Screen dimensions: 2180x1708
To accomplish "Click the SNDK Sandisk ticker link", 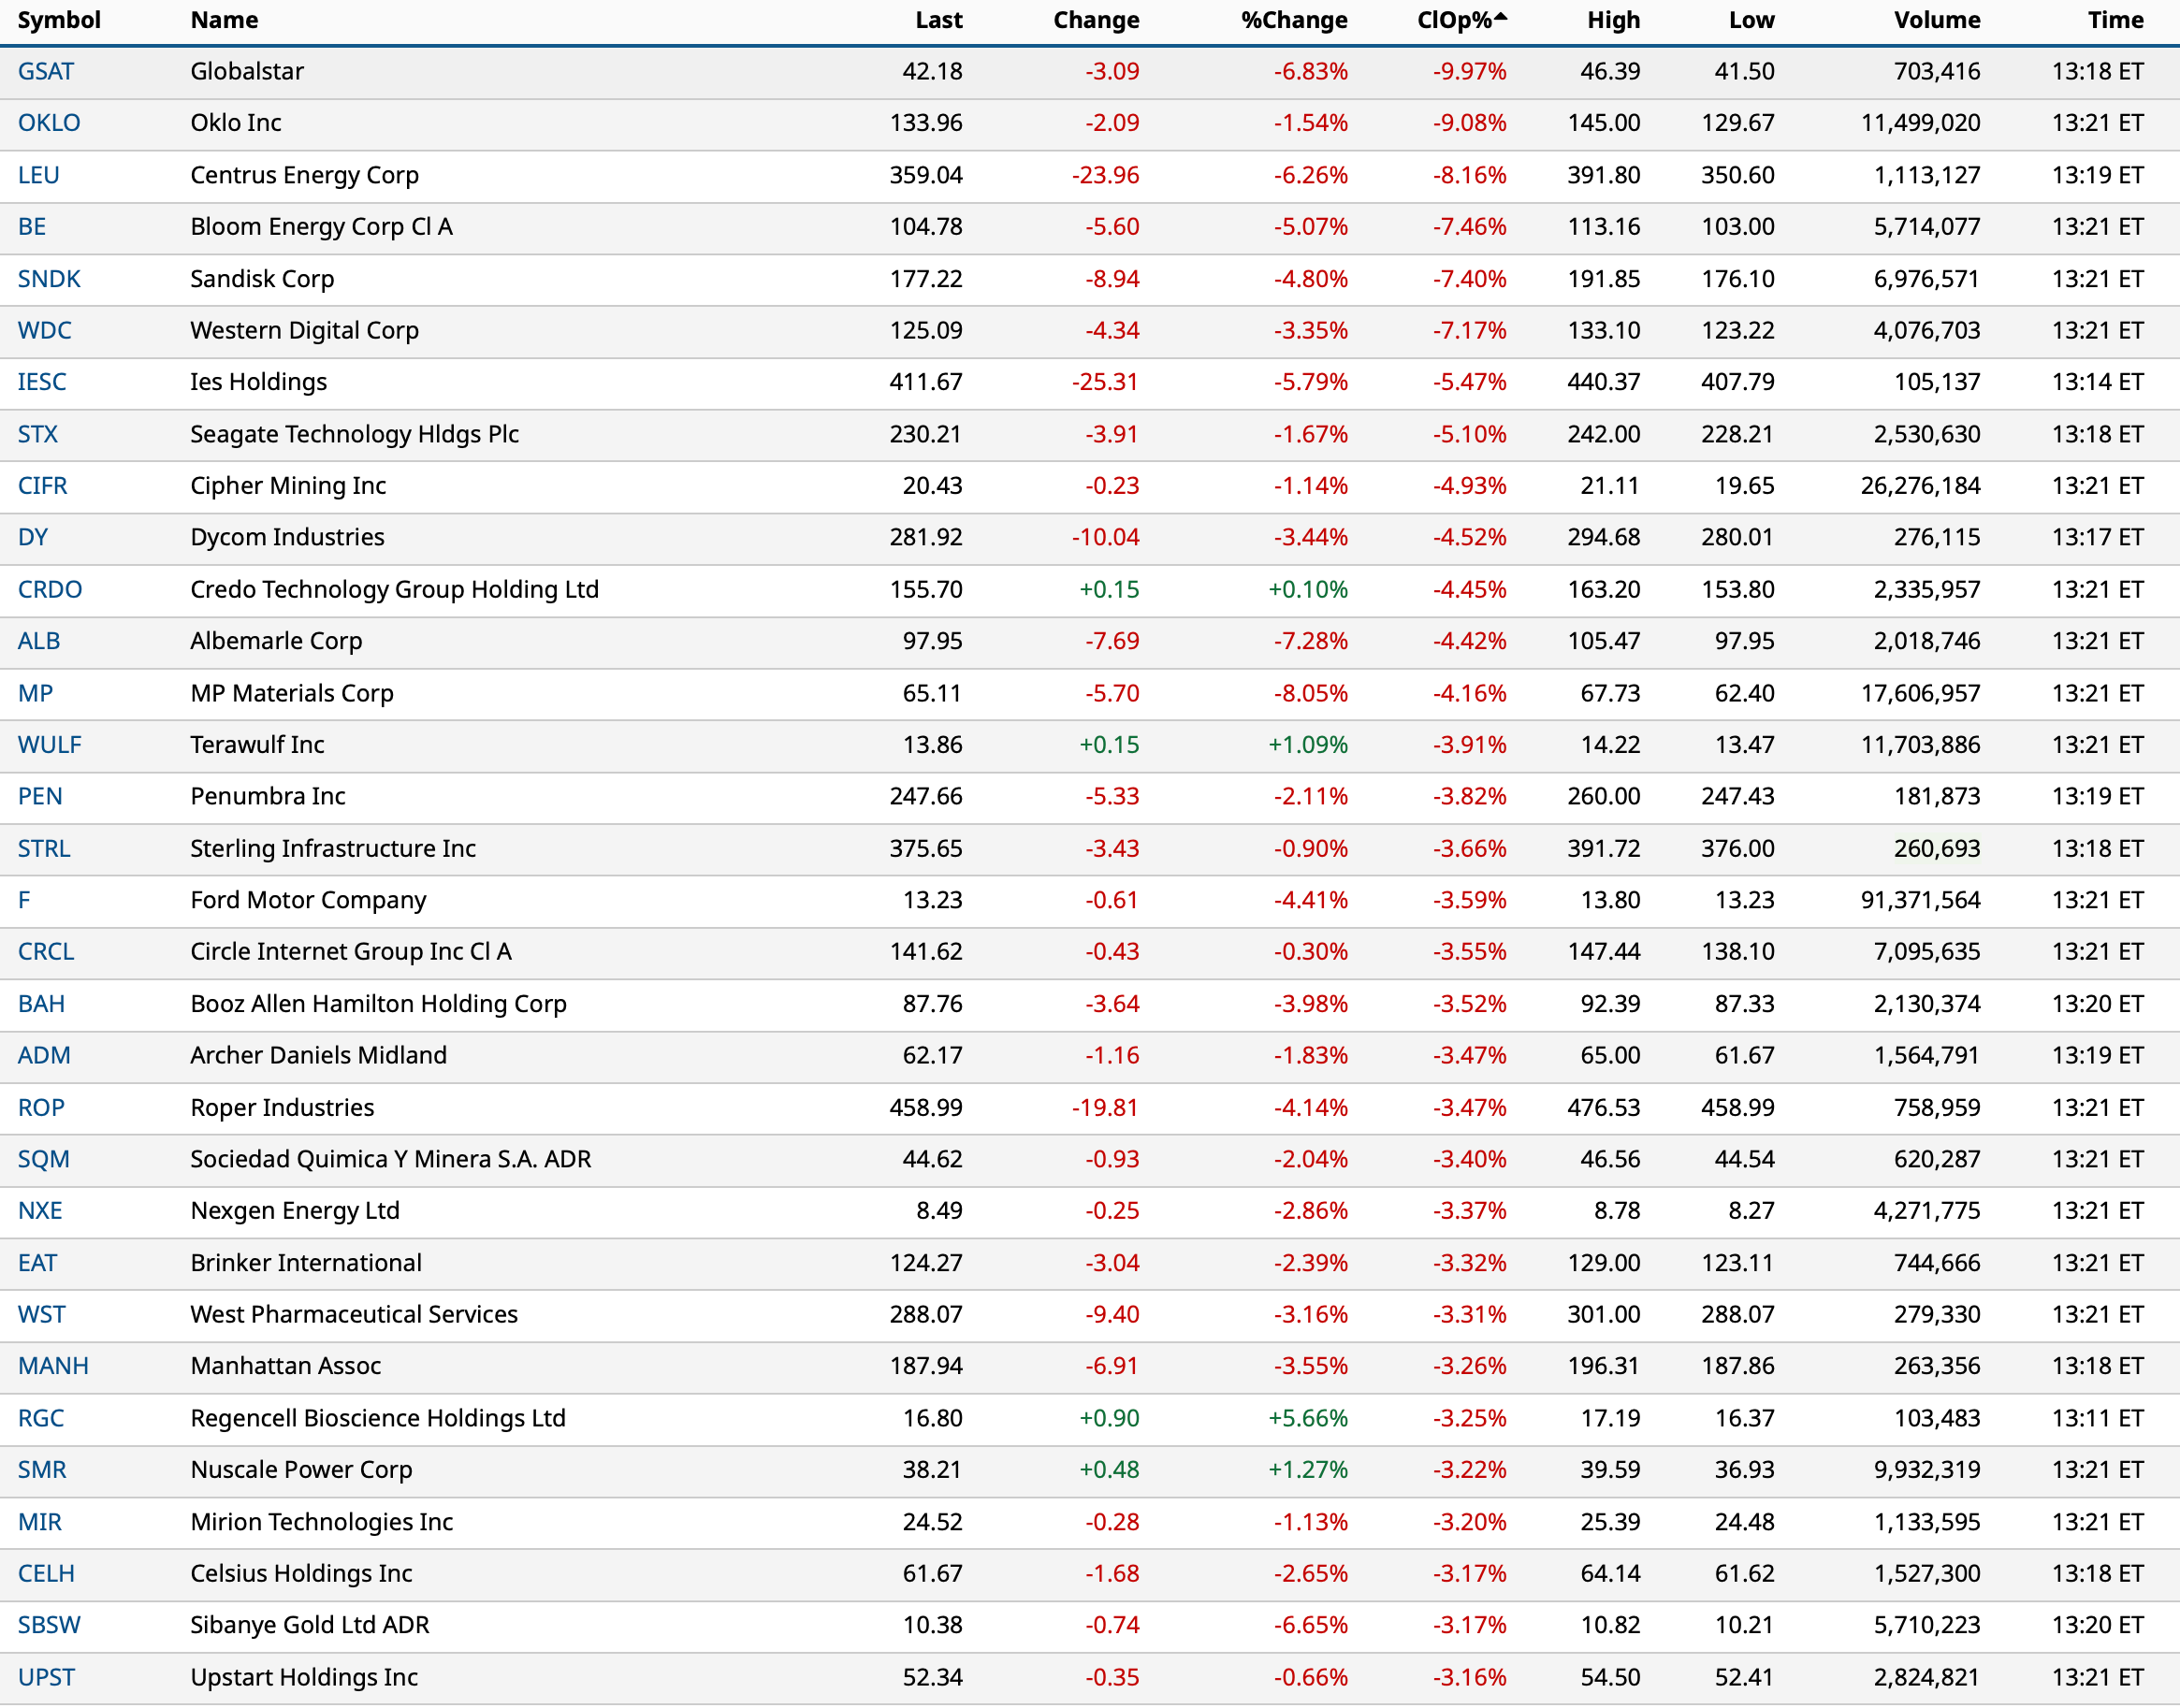I will click(x=49, y=279).
